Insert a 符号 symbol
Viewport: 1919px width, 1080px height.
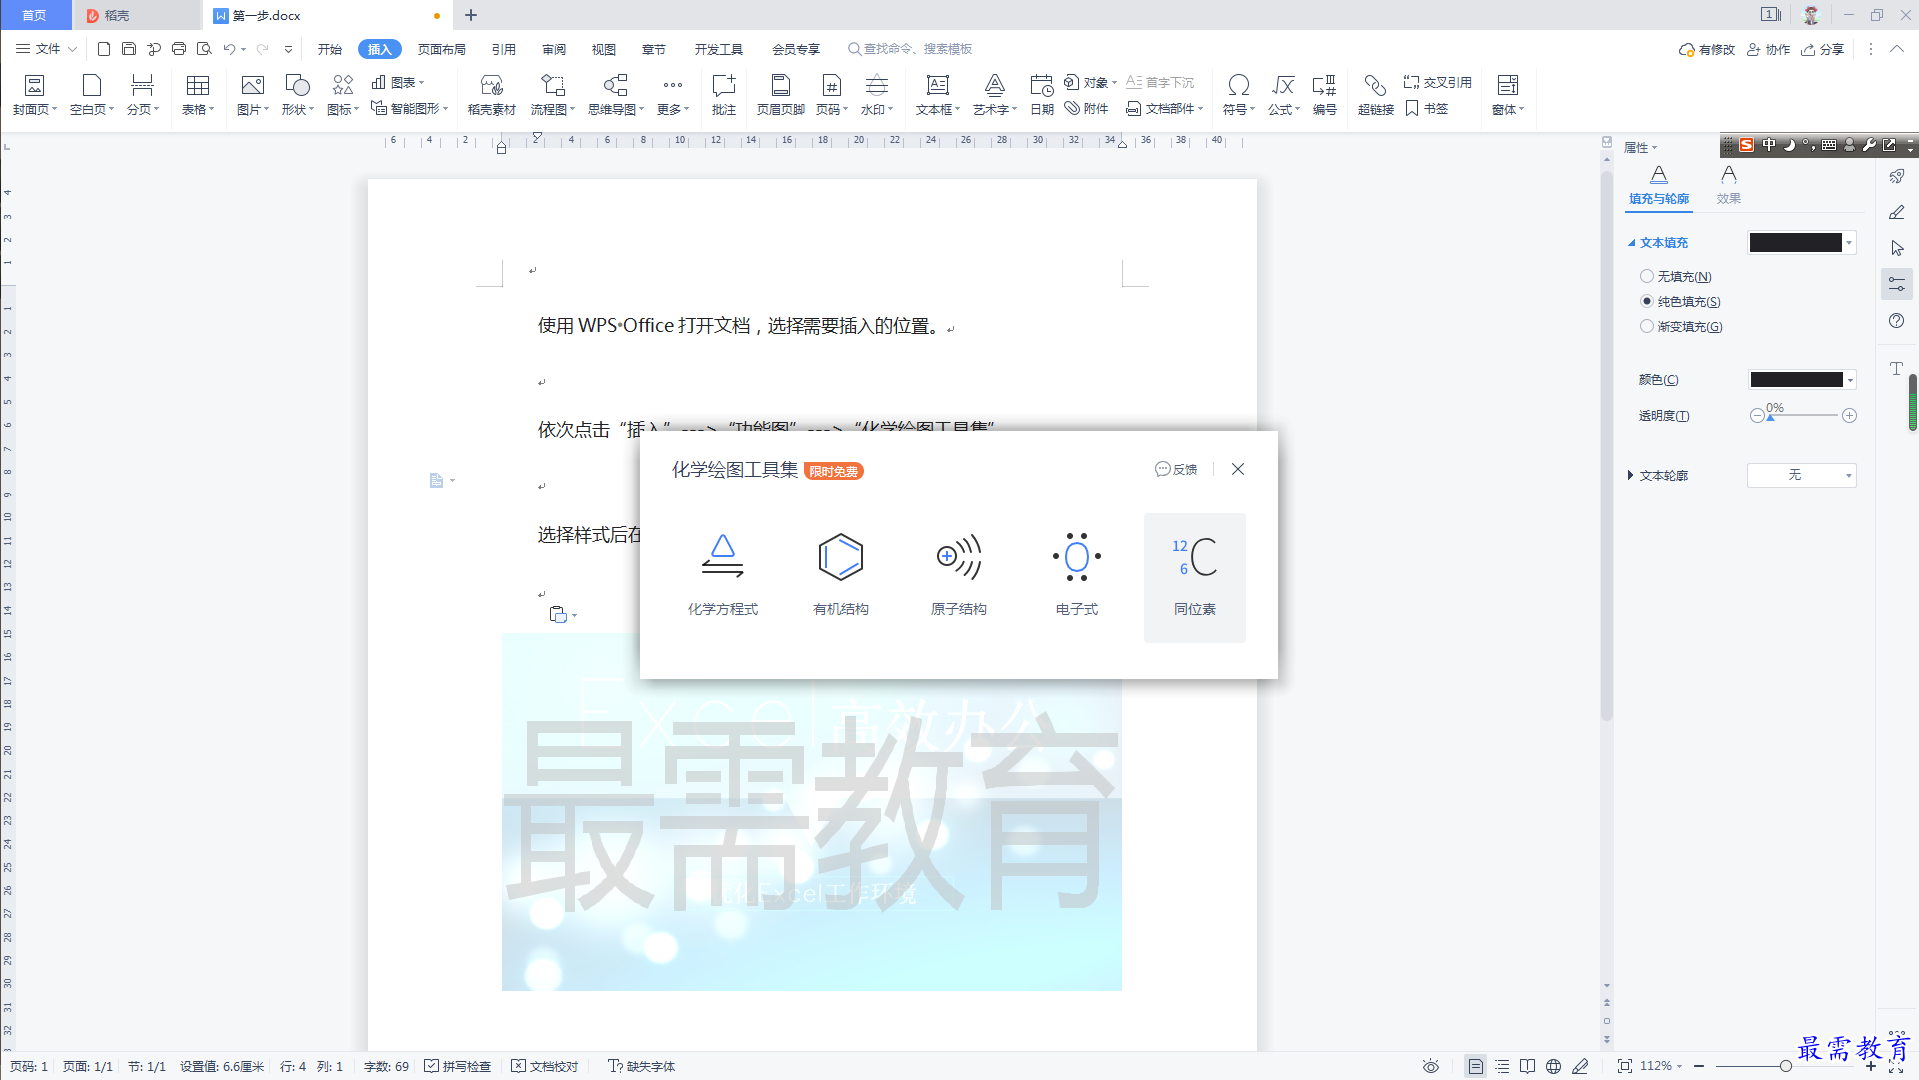[1239, 95]
